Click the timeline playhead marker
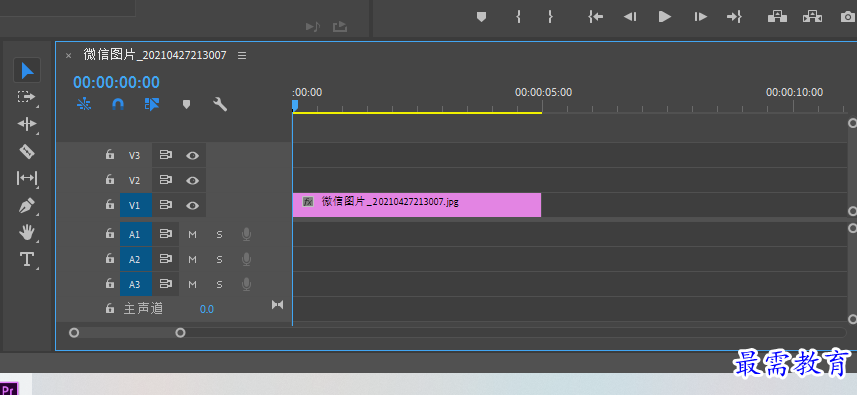Image resolution: width=857 pixels, height=395 pixels. [295, 105]
